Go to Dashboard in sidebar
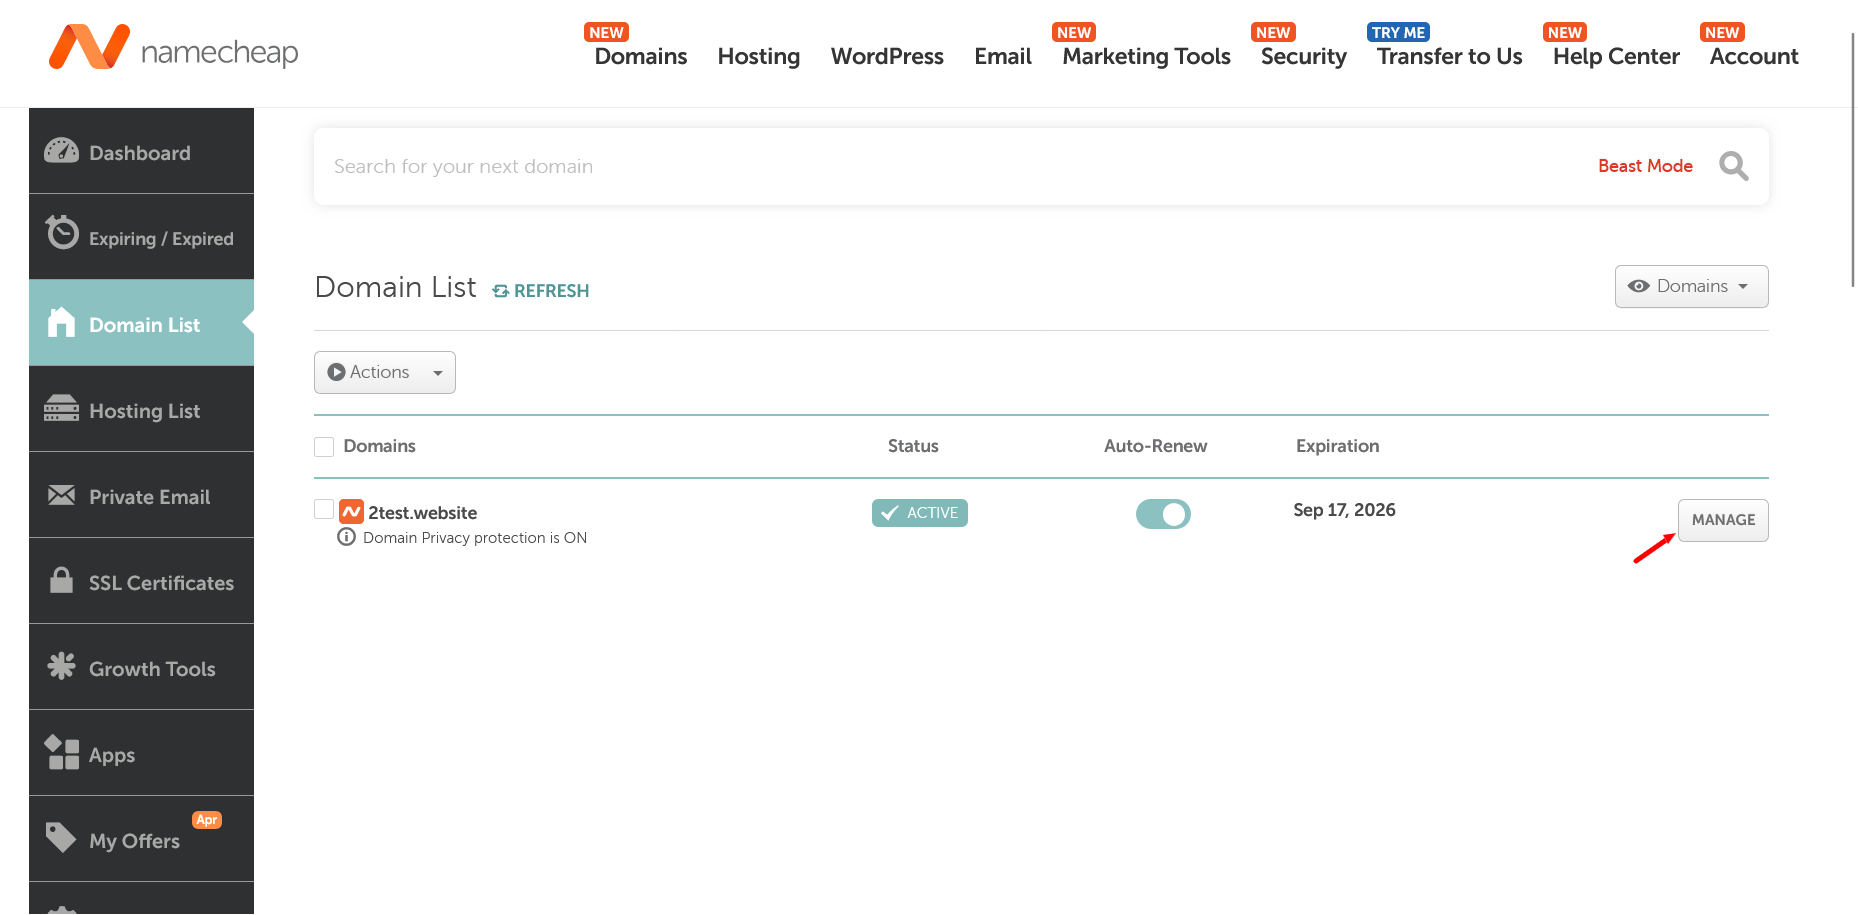The width and height of the screenshot is (1858, 915). coord(141,151)
